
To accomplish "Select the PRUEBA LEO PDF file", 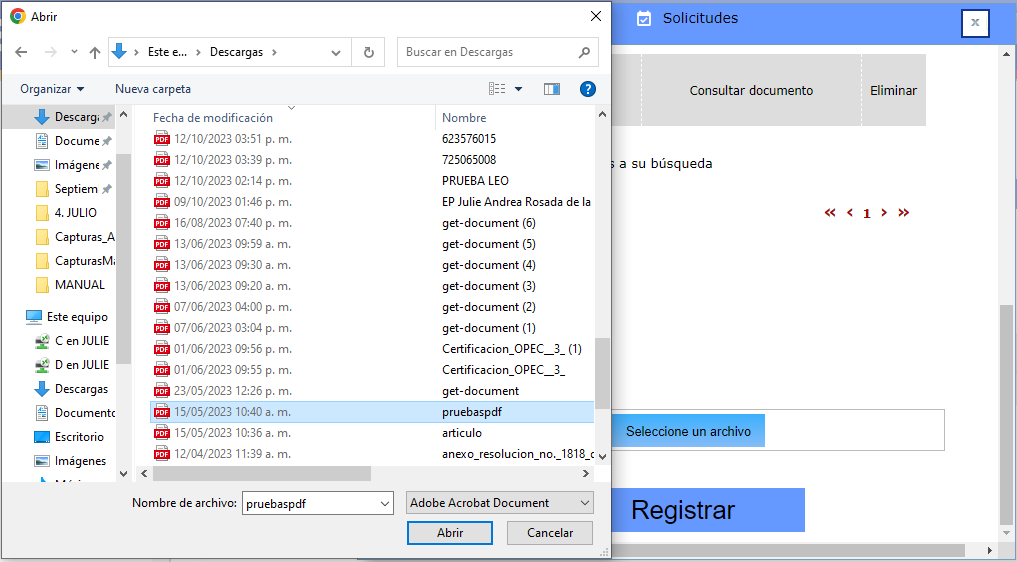I will tap(475, 181).
